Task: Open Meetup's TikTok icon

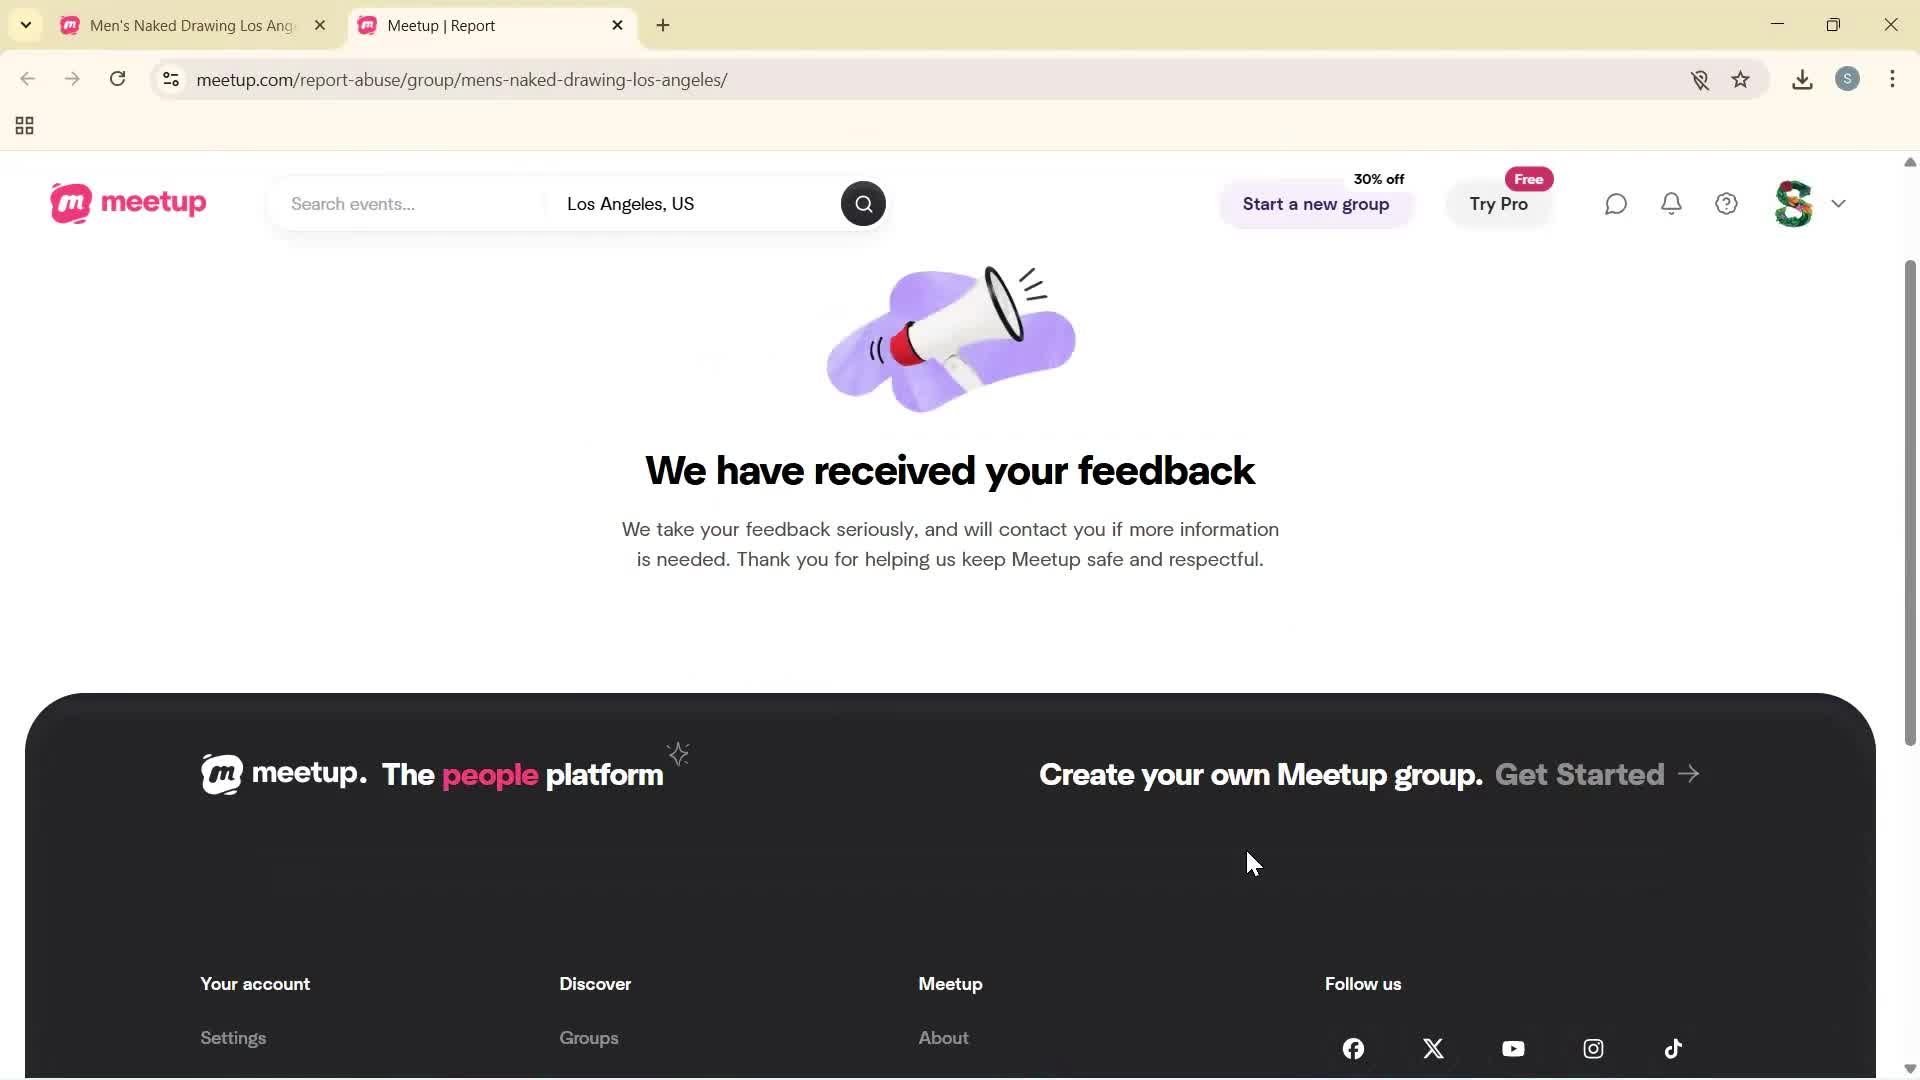Action: click(1673, 1048)
